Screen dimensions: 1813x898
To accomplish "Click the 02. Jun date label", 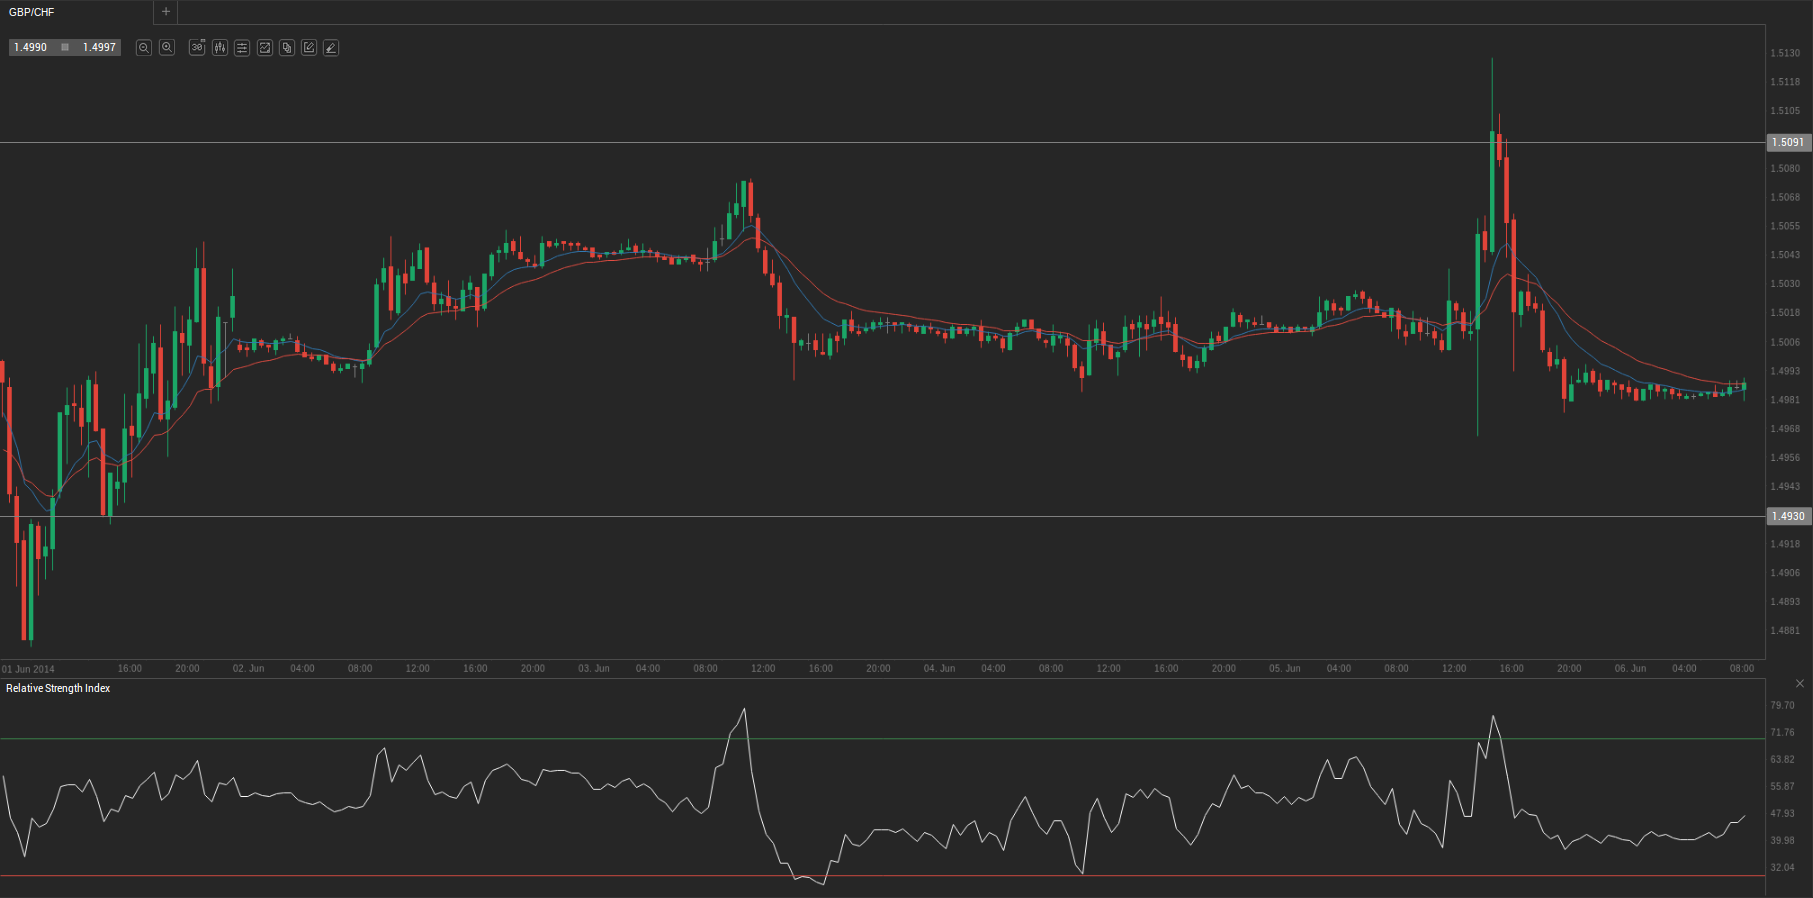I will (x=249, y=668).
